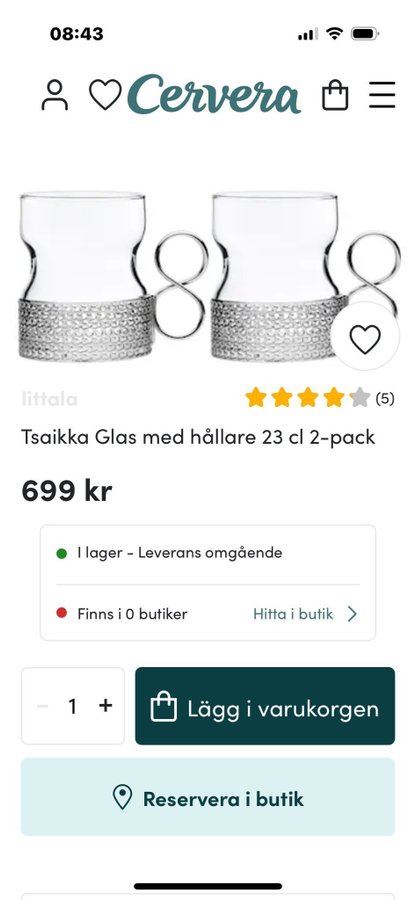Select the quantity field showing 1

click(72, 706)
